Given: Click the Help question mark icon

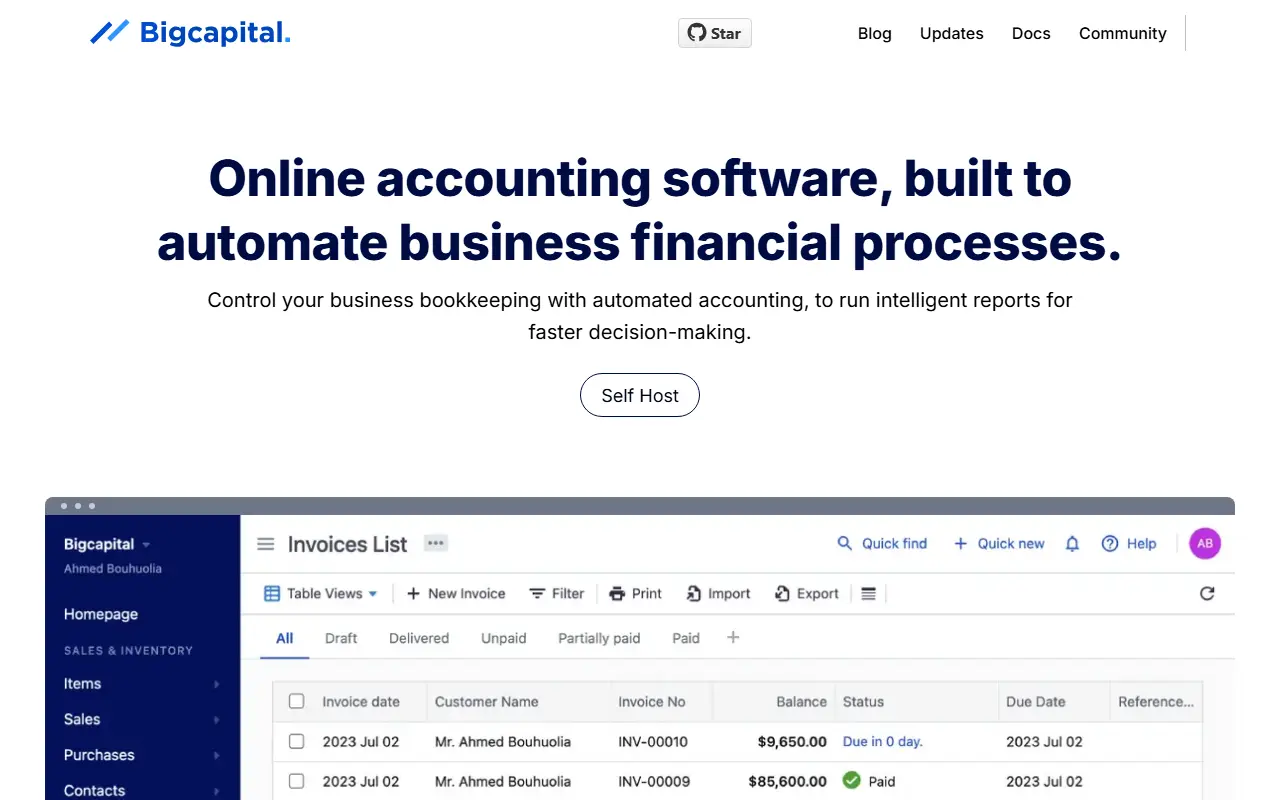Looking at the screenshot, I should 1110,543.
